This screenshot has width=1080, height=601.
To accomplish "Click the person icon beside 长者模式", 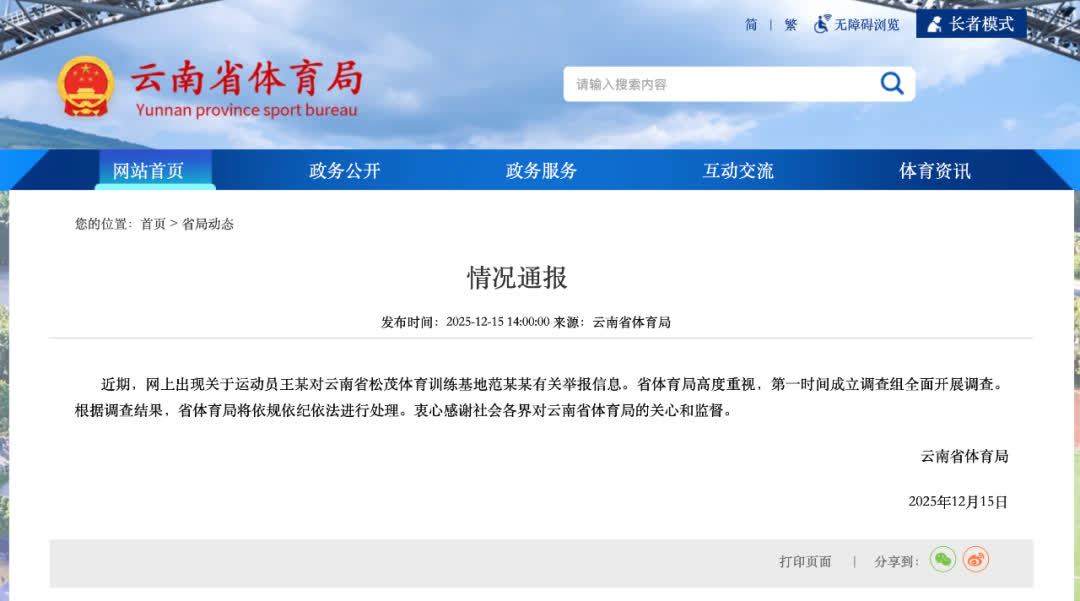I will click(x=934, y=24).
